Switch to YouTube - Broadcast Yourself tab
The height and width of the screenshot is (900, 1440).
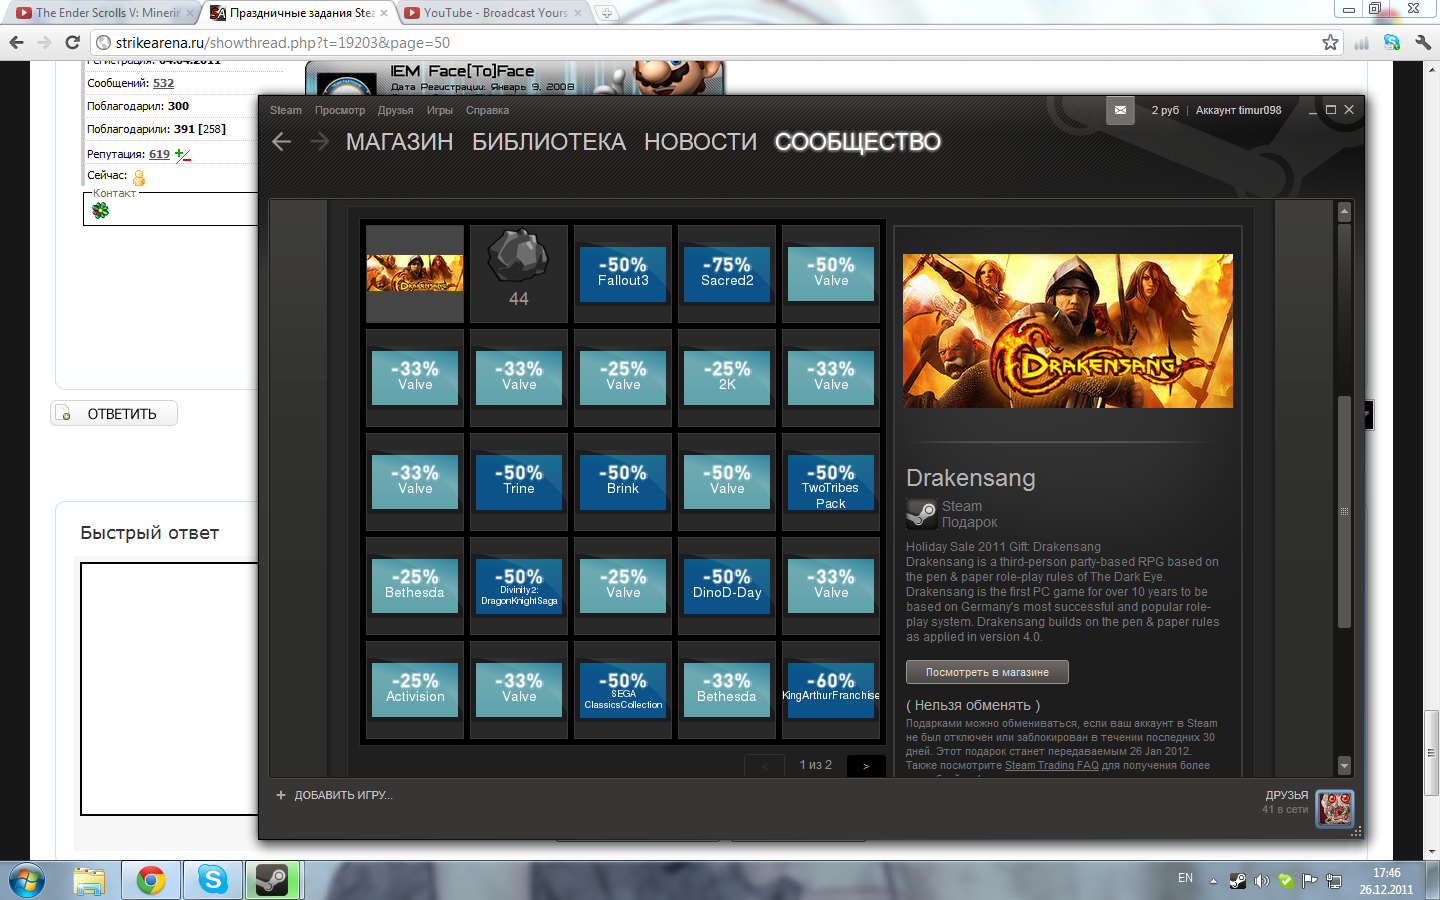495,13
